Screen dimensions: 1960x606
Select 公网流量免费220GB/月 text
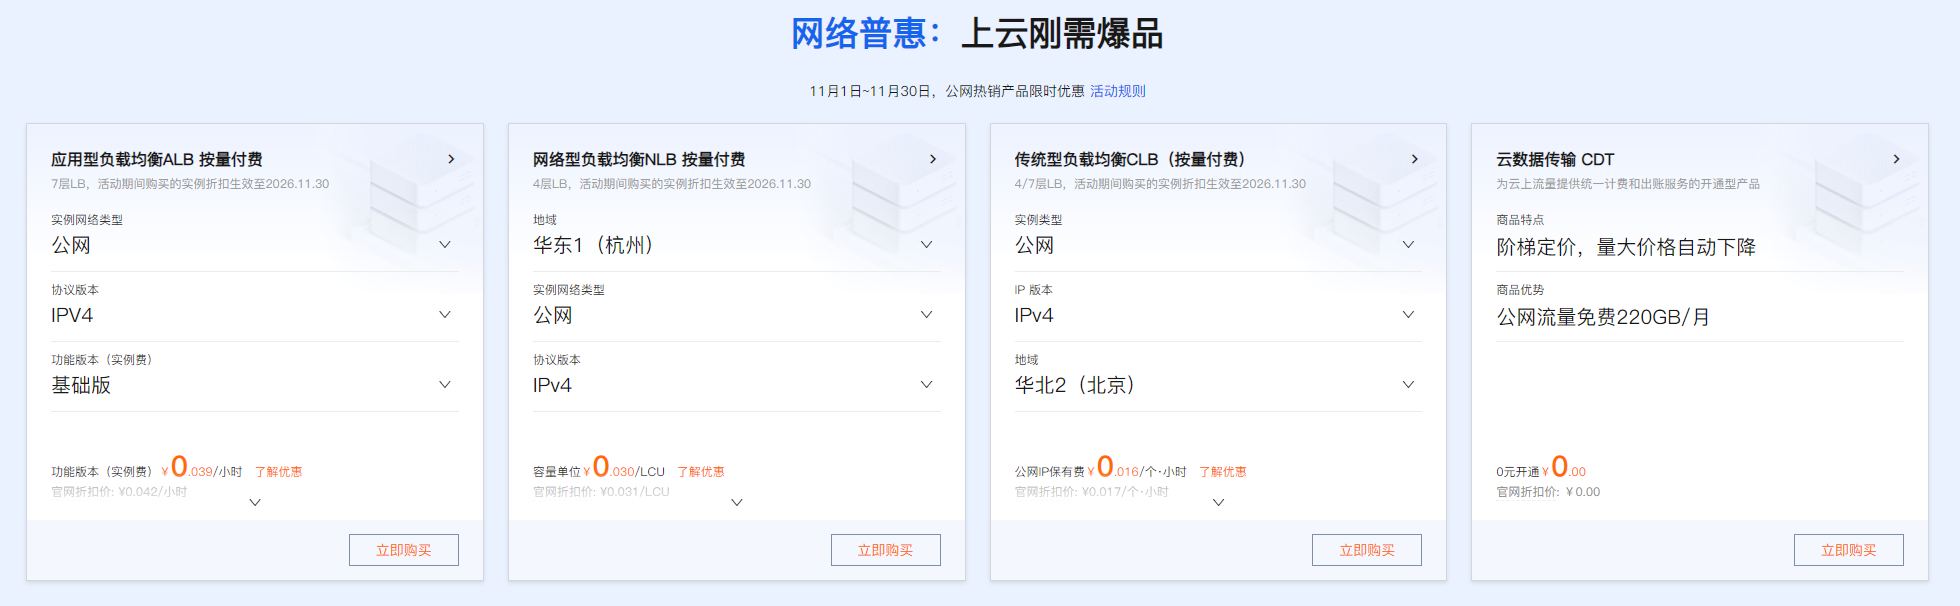[x=1603, y=317]
